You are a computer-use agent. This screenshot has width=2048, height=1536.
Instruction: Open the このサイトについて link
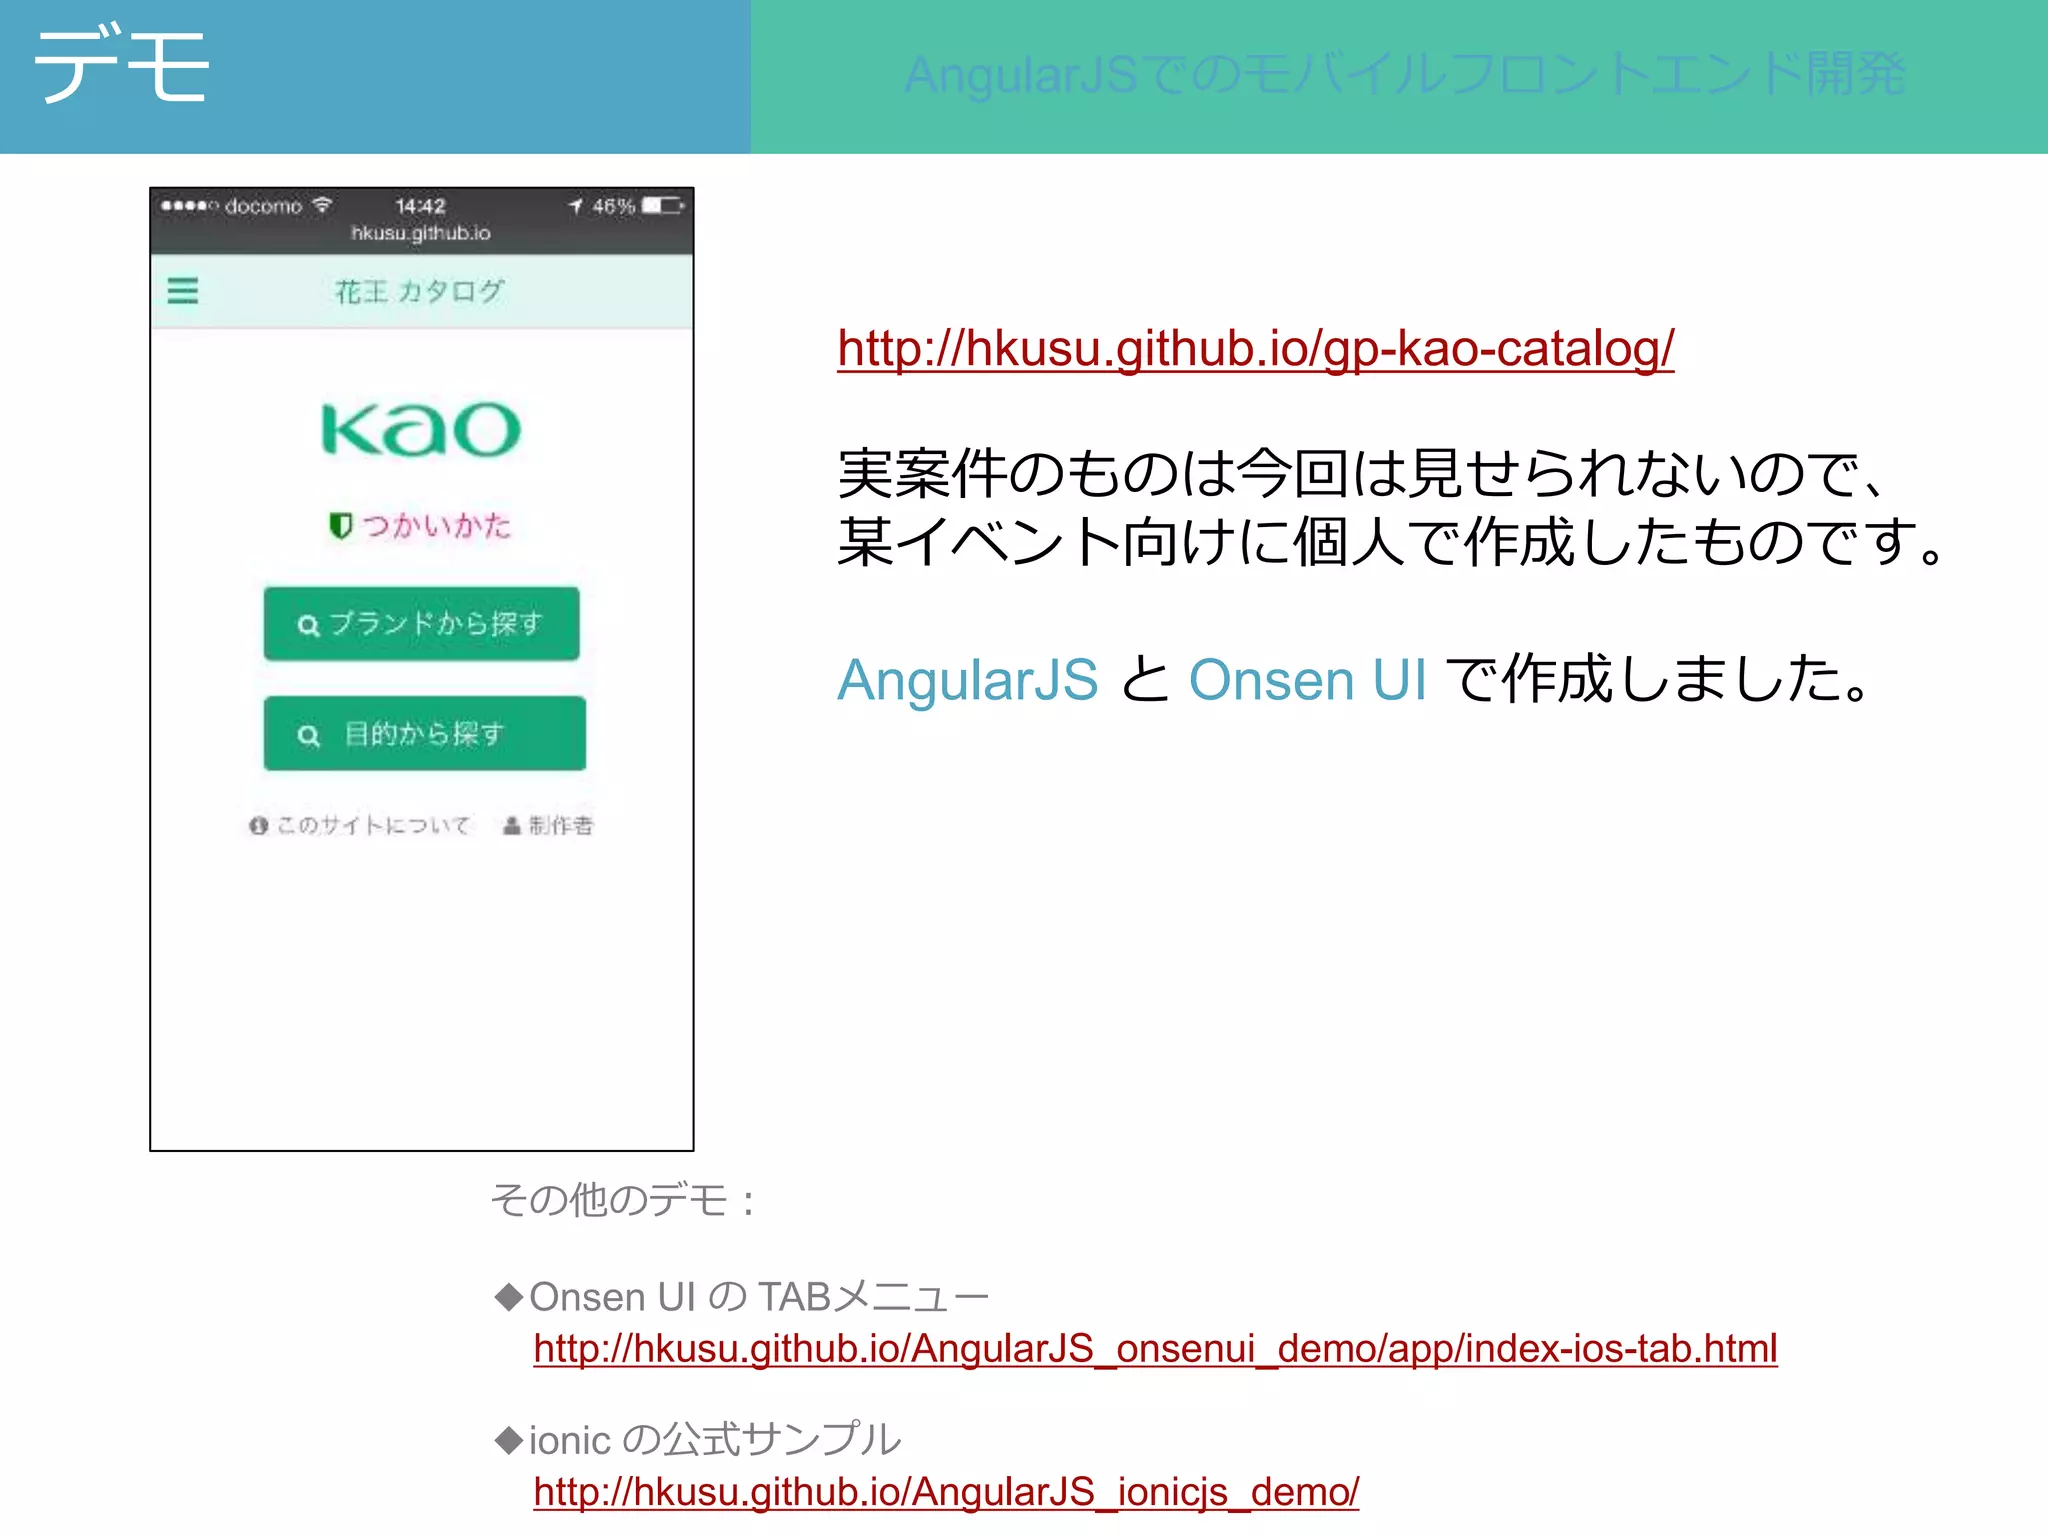point(373,825)
